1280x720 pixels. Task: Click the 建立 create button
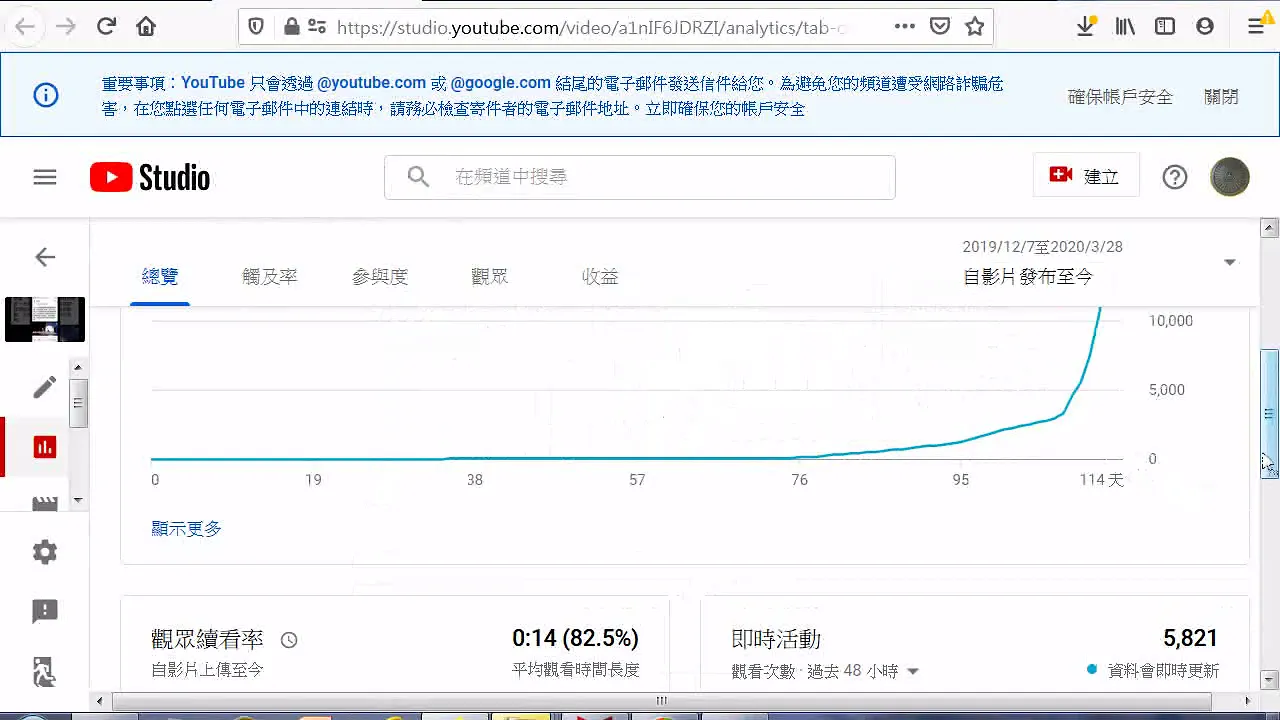click(x=1086, y=176)
